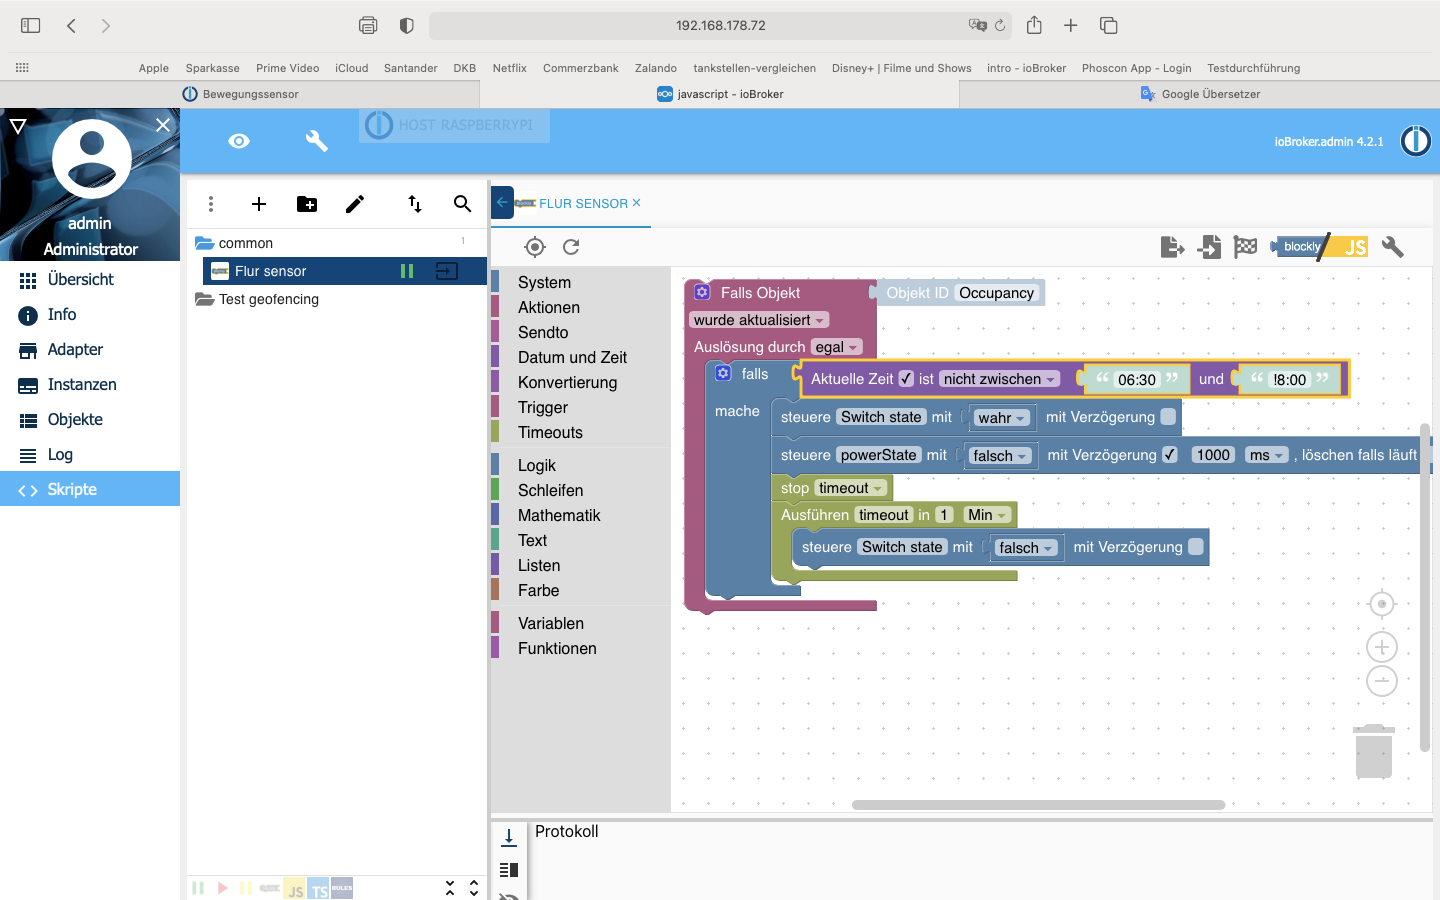Viewport: 1440px width, 900px height.
Task: Click the log layout icon below the arrow
Action: (509, 870)
